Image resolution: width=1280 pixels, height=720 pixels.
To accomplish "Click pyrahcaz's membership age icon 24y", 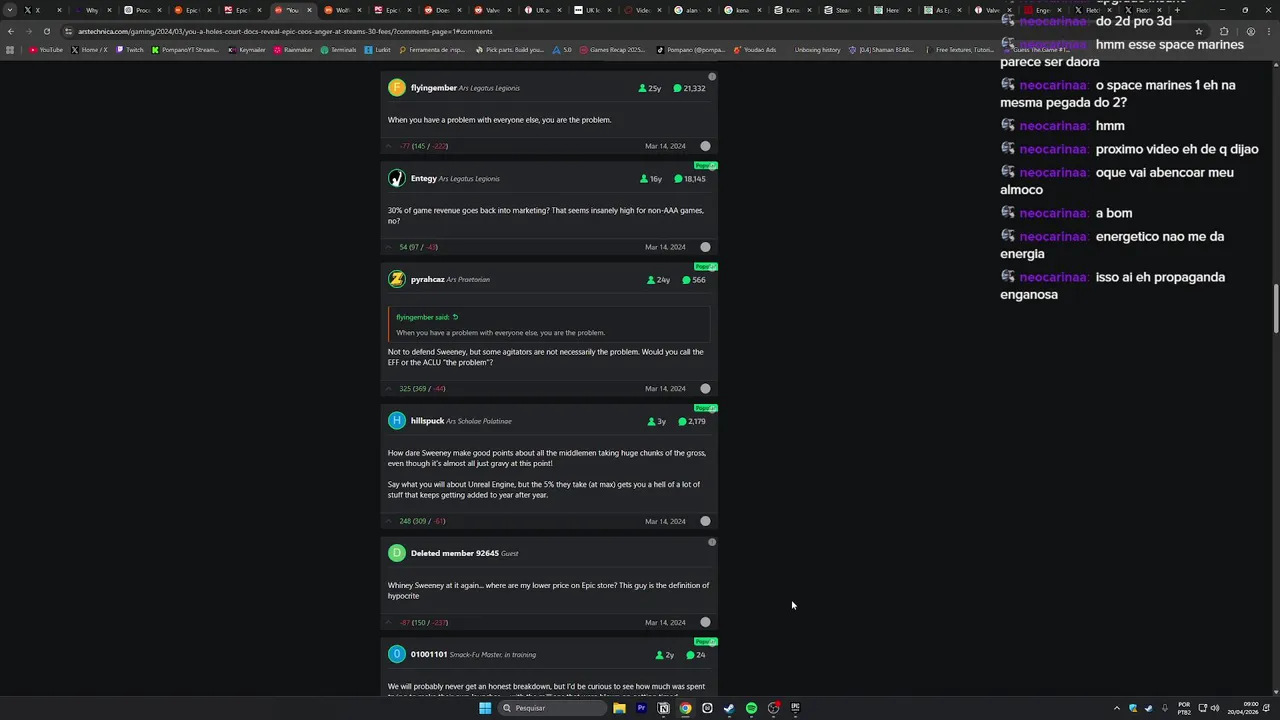I will 651,280.
